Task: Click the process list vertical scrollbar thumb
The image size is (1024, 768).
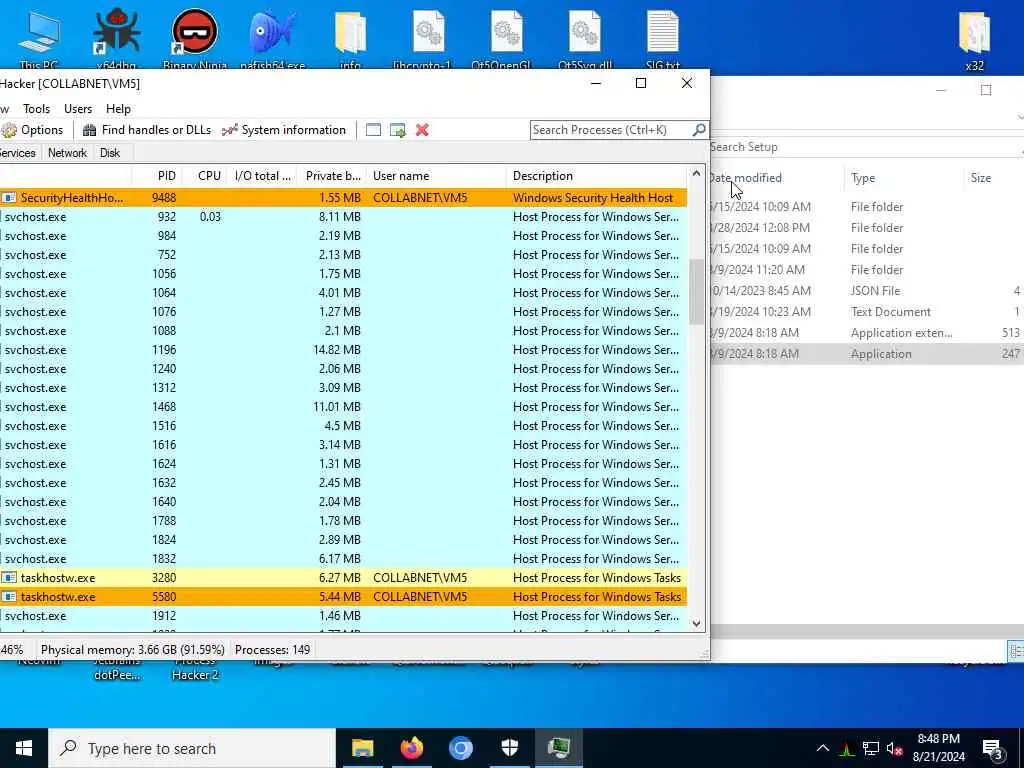Action: click(x=696, y=291)
